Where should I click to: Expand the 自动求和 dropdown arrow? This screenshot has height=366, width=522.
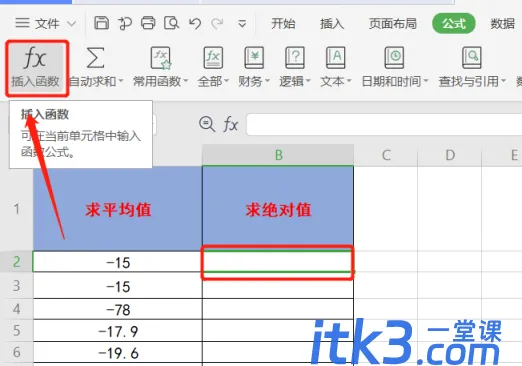tap(121, 81)
